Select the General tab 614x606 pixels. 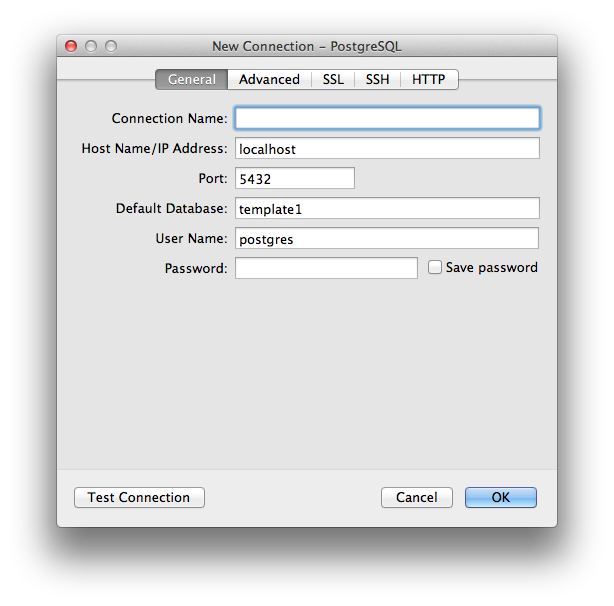coord(191,79)
